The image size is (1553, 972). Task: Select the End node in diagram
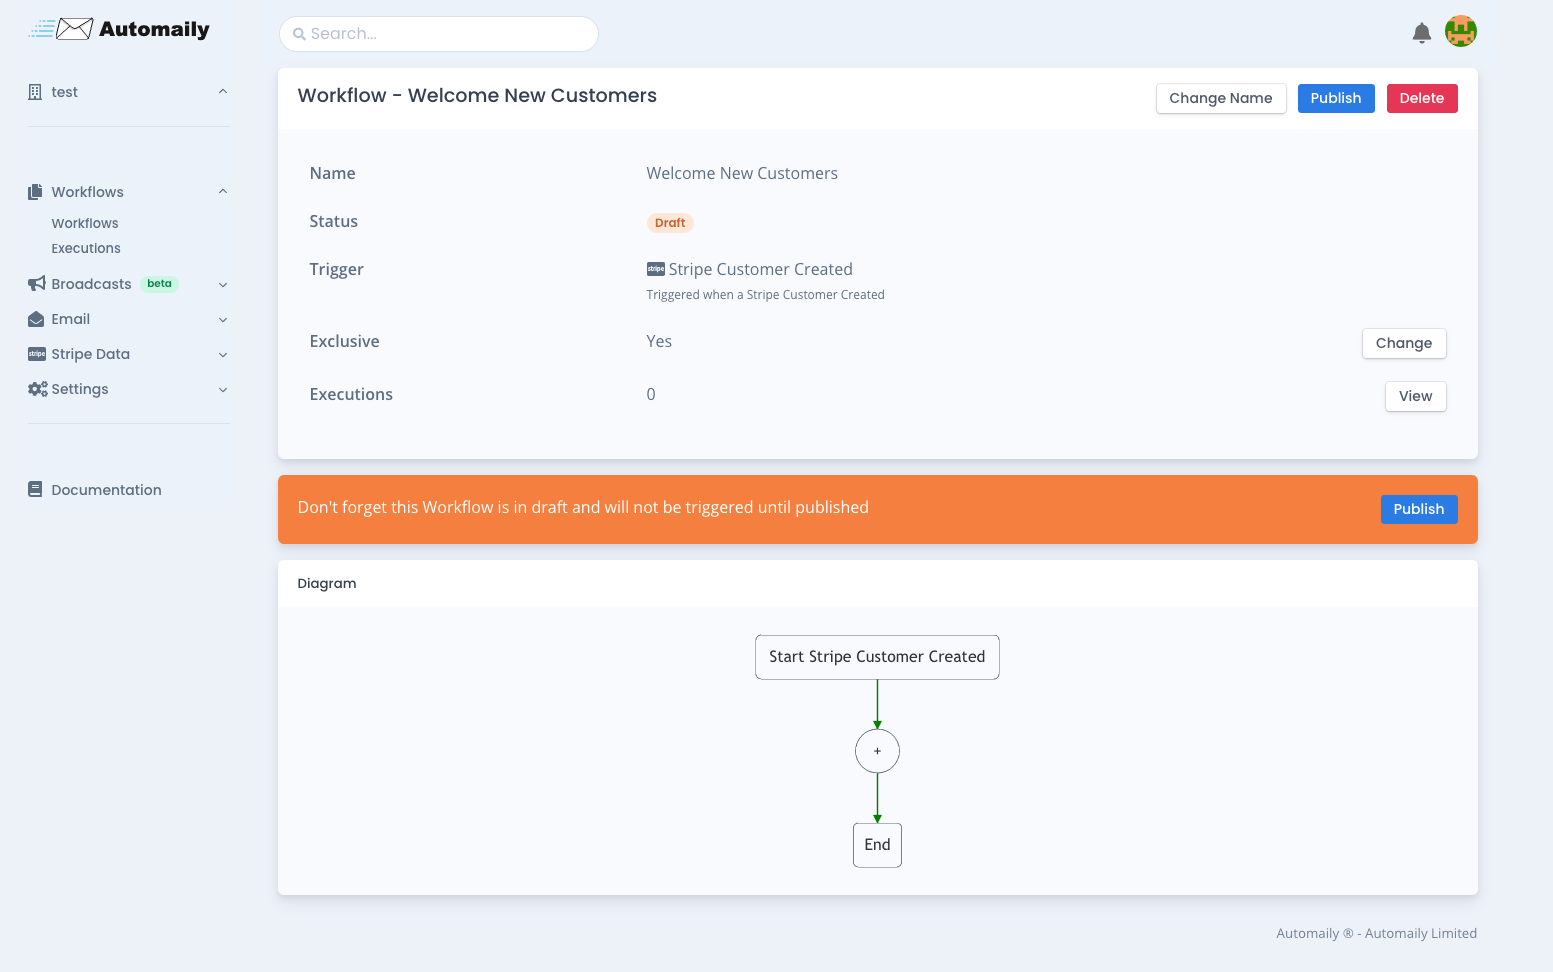click(x=877, y=845)
